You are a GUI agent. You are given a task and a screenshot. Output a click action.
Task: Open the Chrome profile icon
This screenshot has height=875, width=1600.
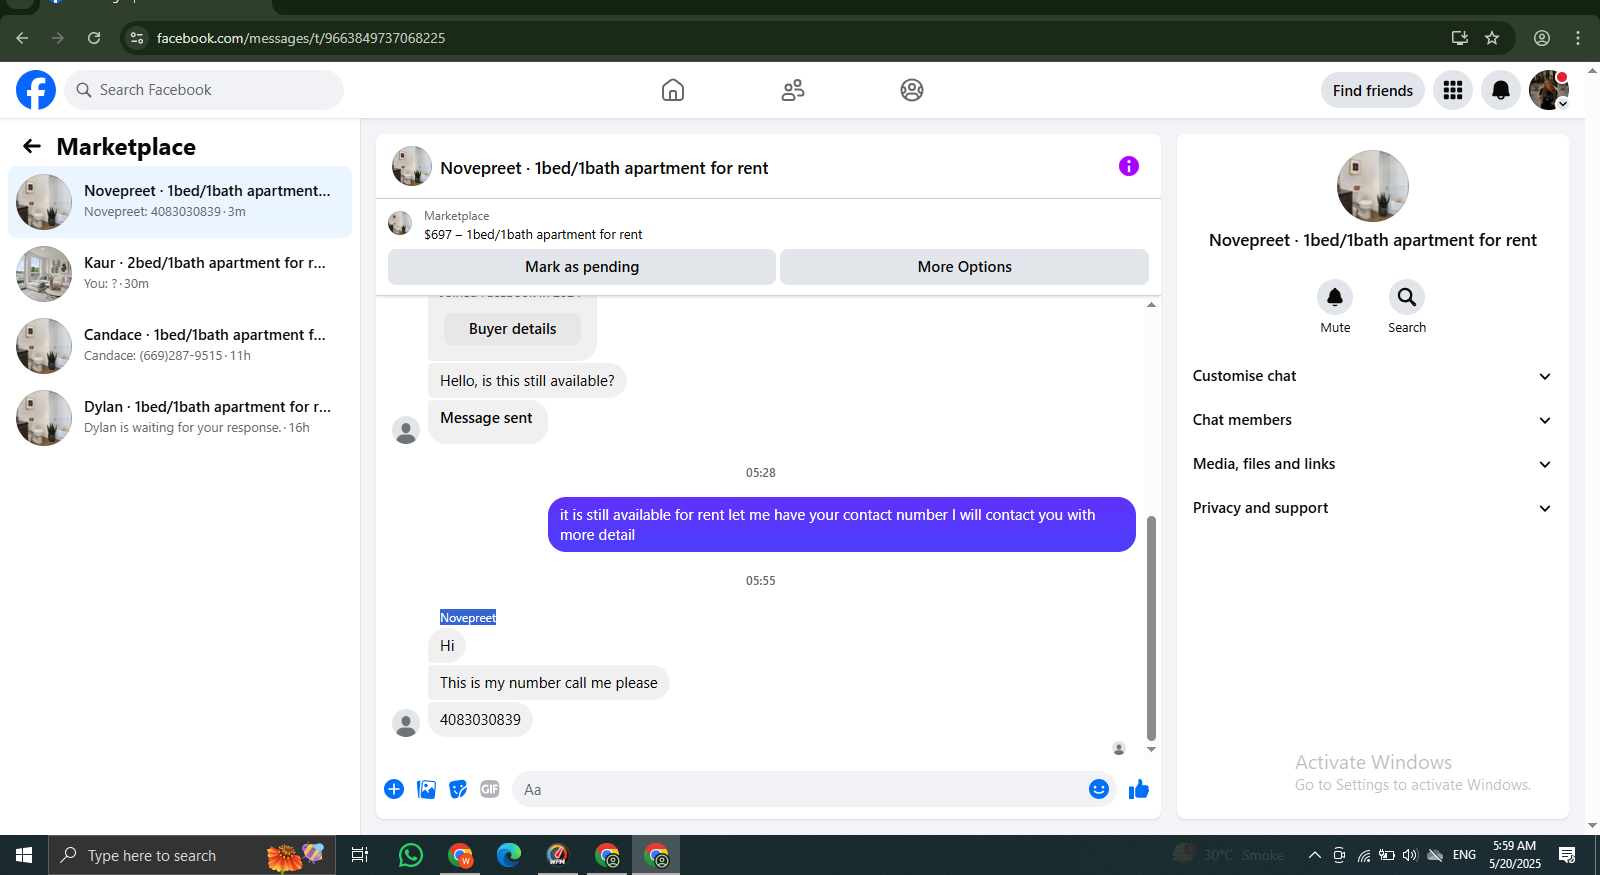click(1542, 38)
